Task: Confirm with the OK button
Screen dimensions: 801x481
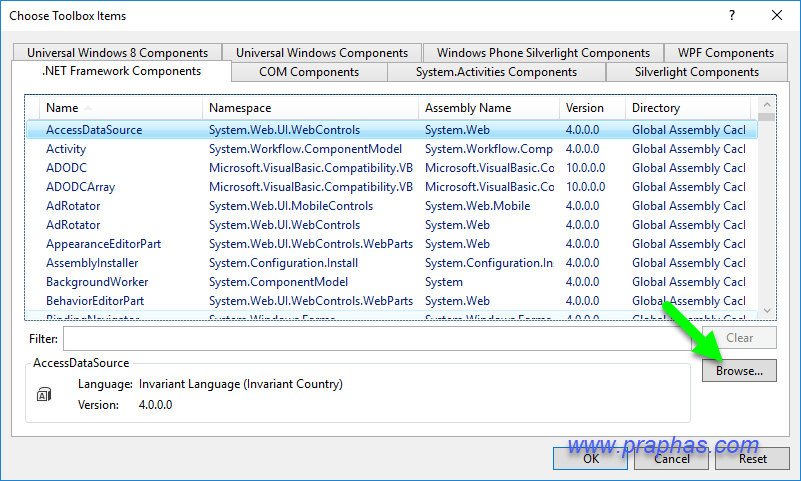Action: (591, 459)
